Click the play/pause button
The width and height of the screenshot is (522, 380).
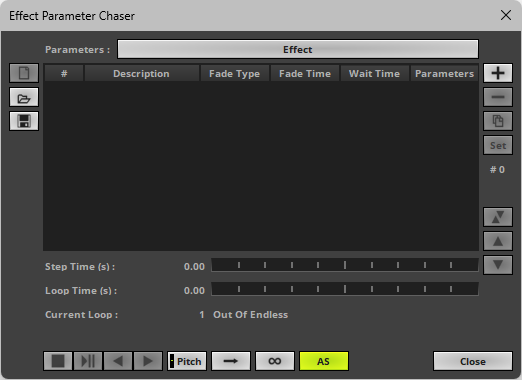point(88,361)
